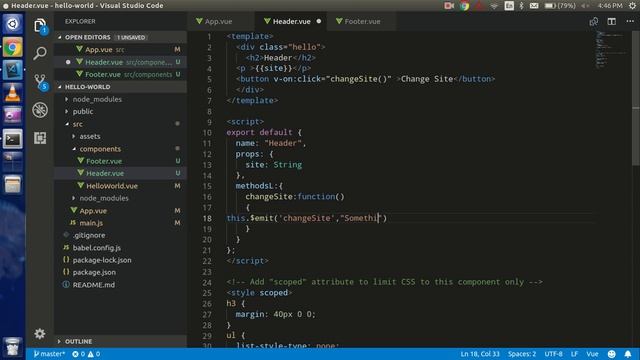Change encoding via UTF-8 status item
The image size is (640, 360).
tap(553, 354)
